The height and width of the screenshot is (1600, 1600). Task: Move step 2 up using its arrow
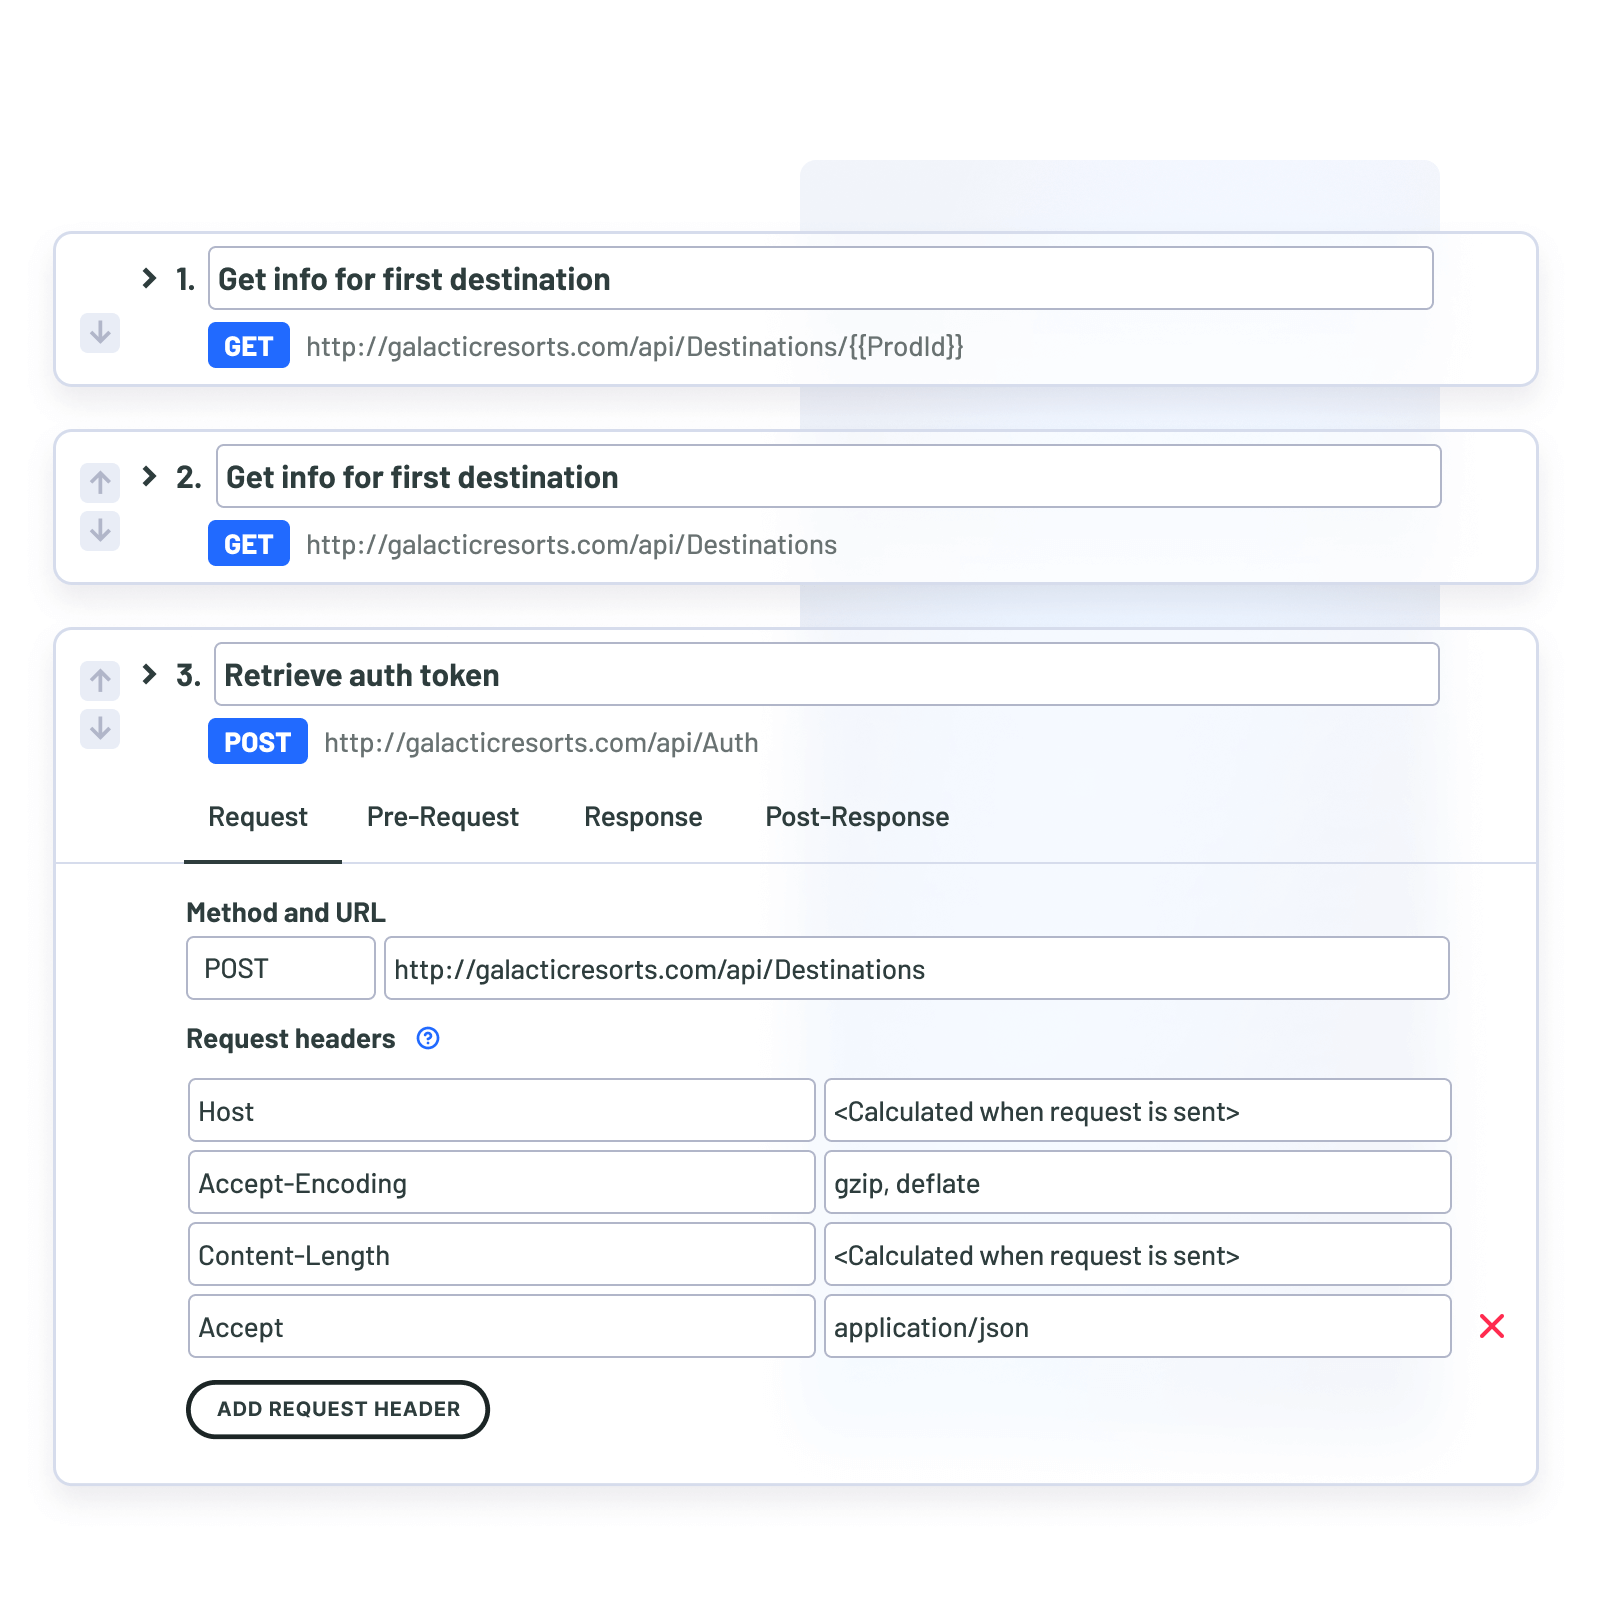pyautogui.click(x=99, y=482)
